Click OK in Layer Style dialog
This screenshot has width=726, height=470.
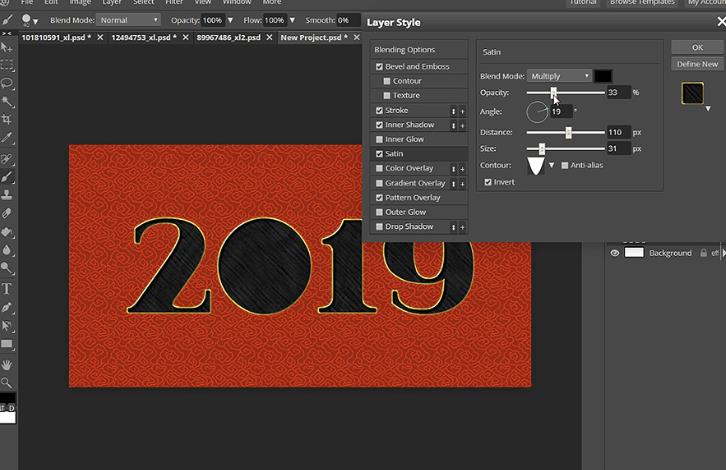697,47
